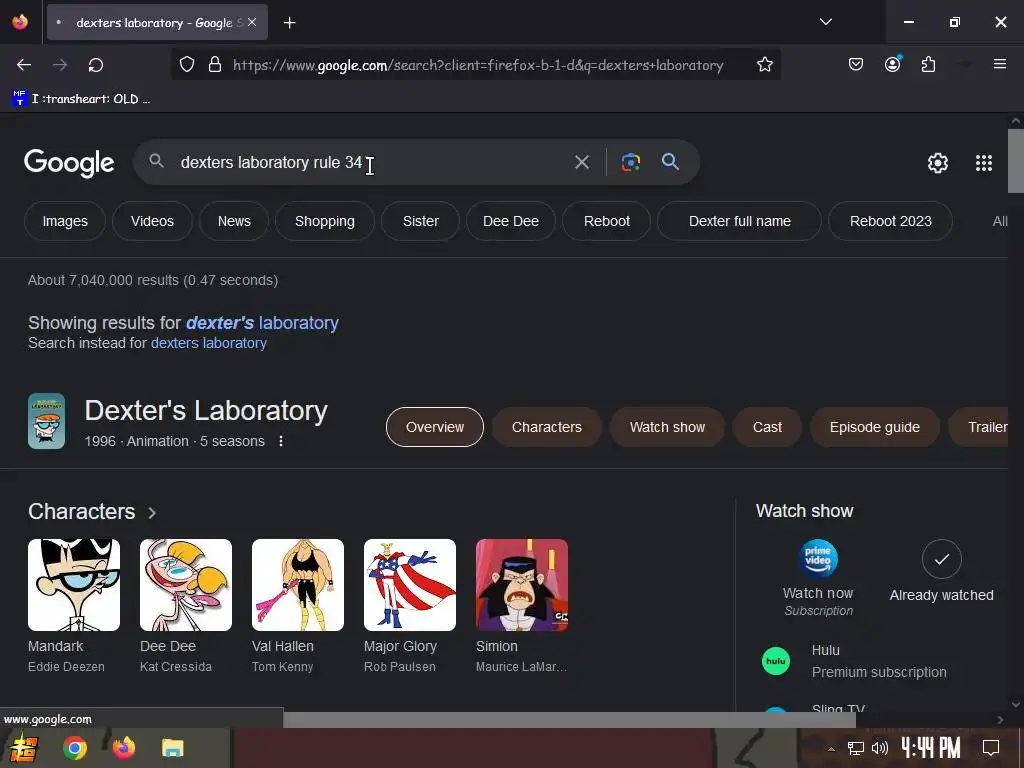Open the three-dot menu beside 5 seasons
This screenshot has height=768, width=1024.
point(281,441)
